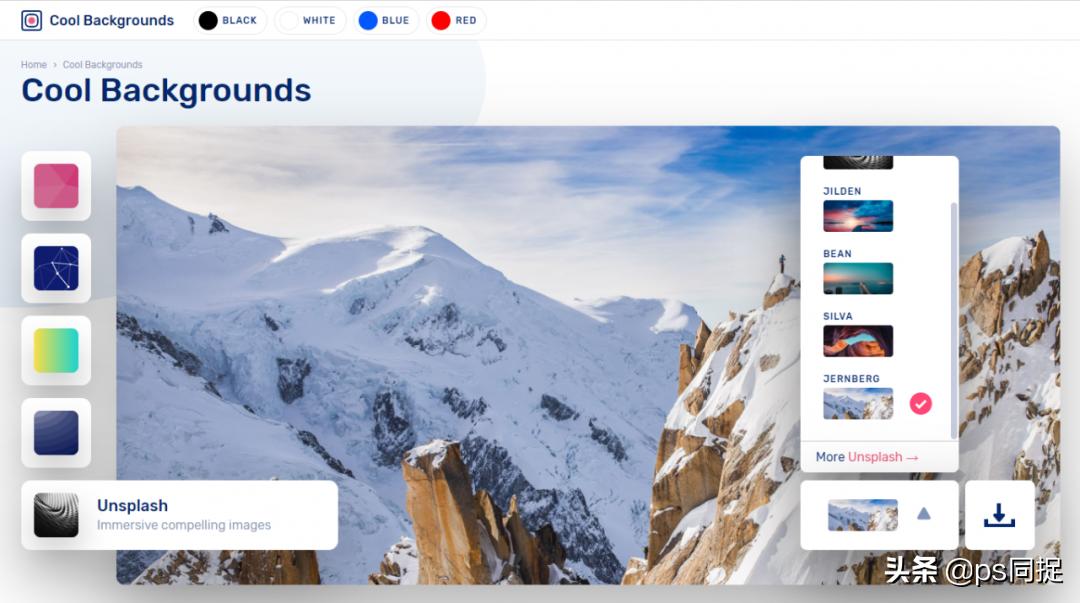Viewport: 1080px width, 603px height.
Task: Download the current background image
Action: (x=999, y=515)
